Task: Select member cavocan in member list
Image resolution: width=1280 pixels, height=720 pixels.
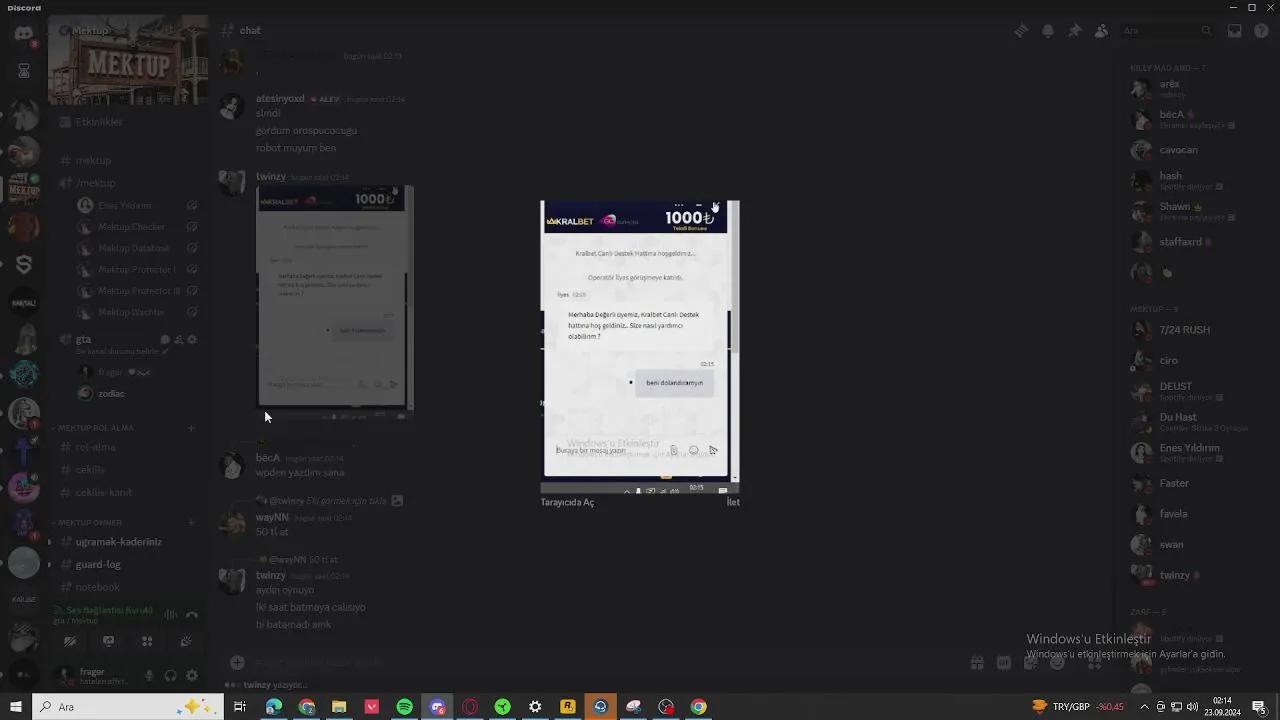Action: click(1190, 150)
